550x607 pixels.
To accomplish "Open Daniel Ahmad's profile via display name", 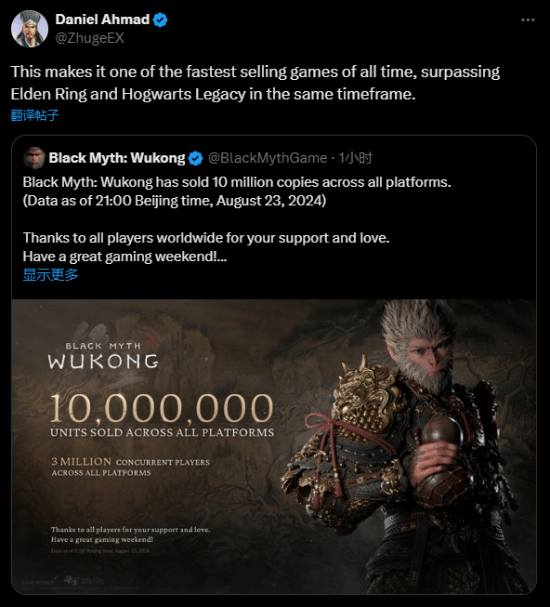I will pyautogui.click(x=102, y=19).
